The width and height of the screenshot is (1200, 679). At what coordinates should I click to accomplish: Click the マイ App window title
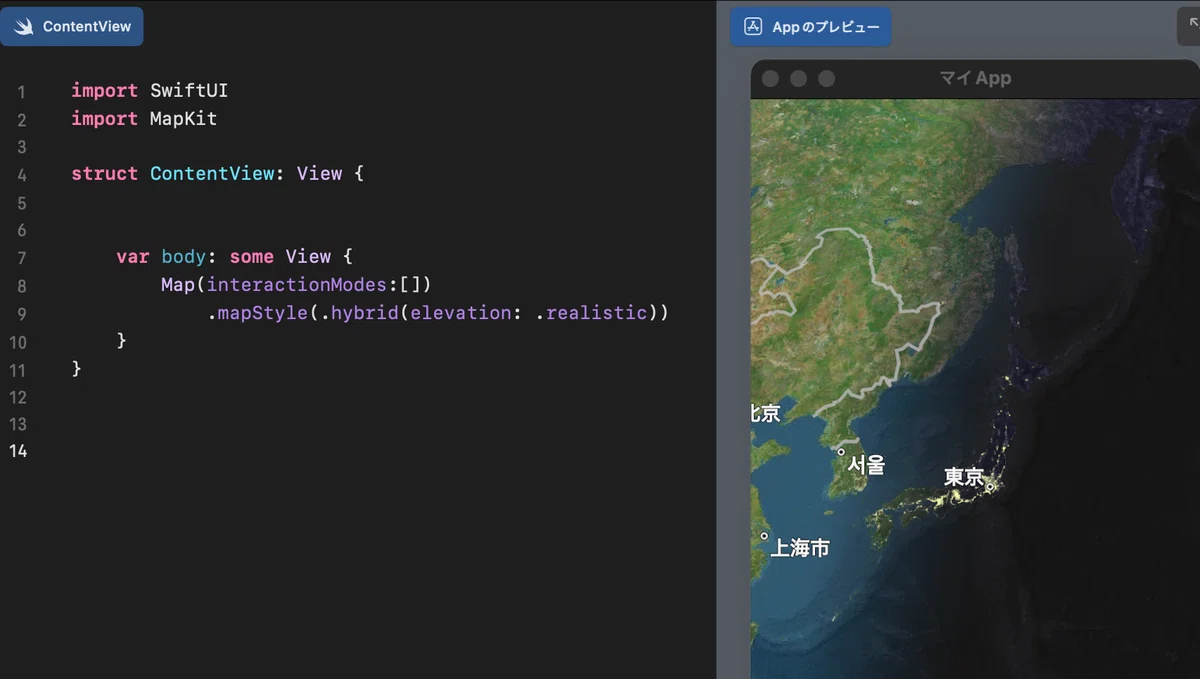click(975, 78)
